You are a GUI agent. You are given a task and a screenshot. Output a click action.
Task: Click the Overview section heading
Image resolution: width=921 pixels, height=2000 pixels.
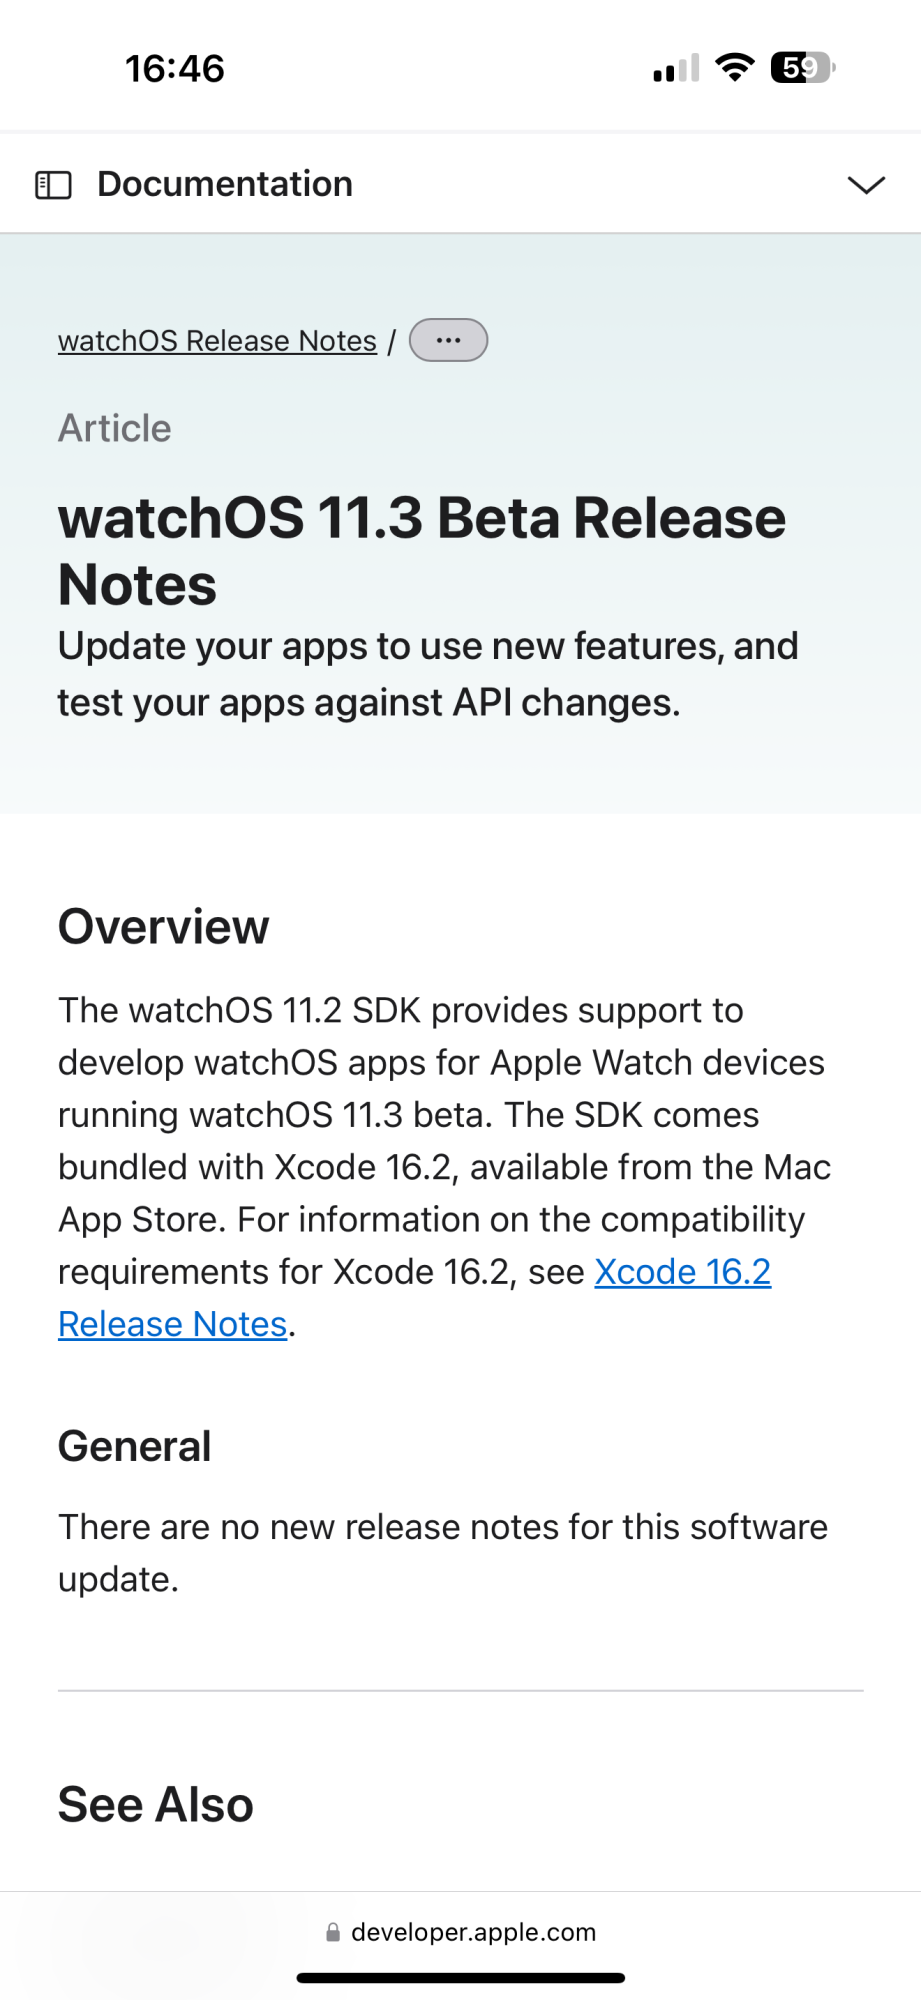(x=164, y=926)
